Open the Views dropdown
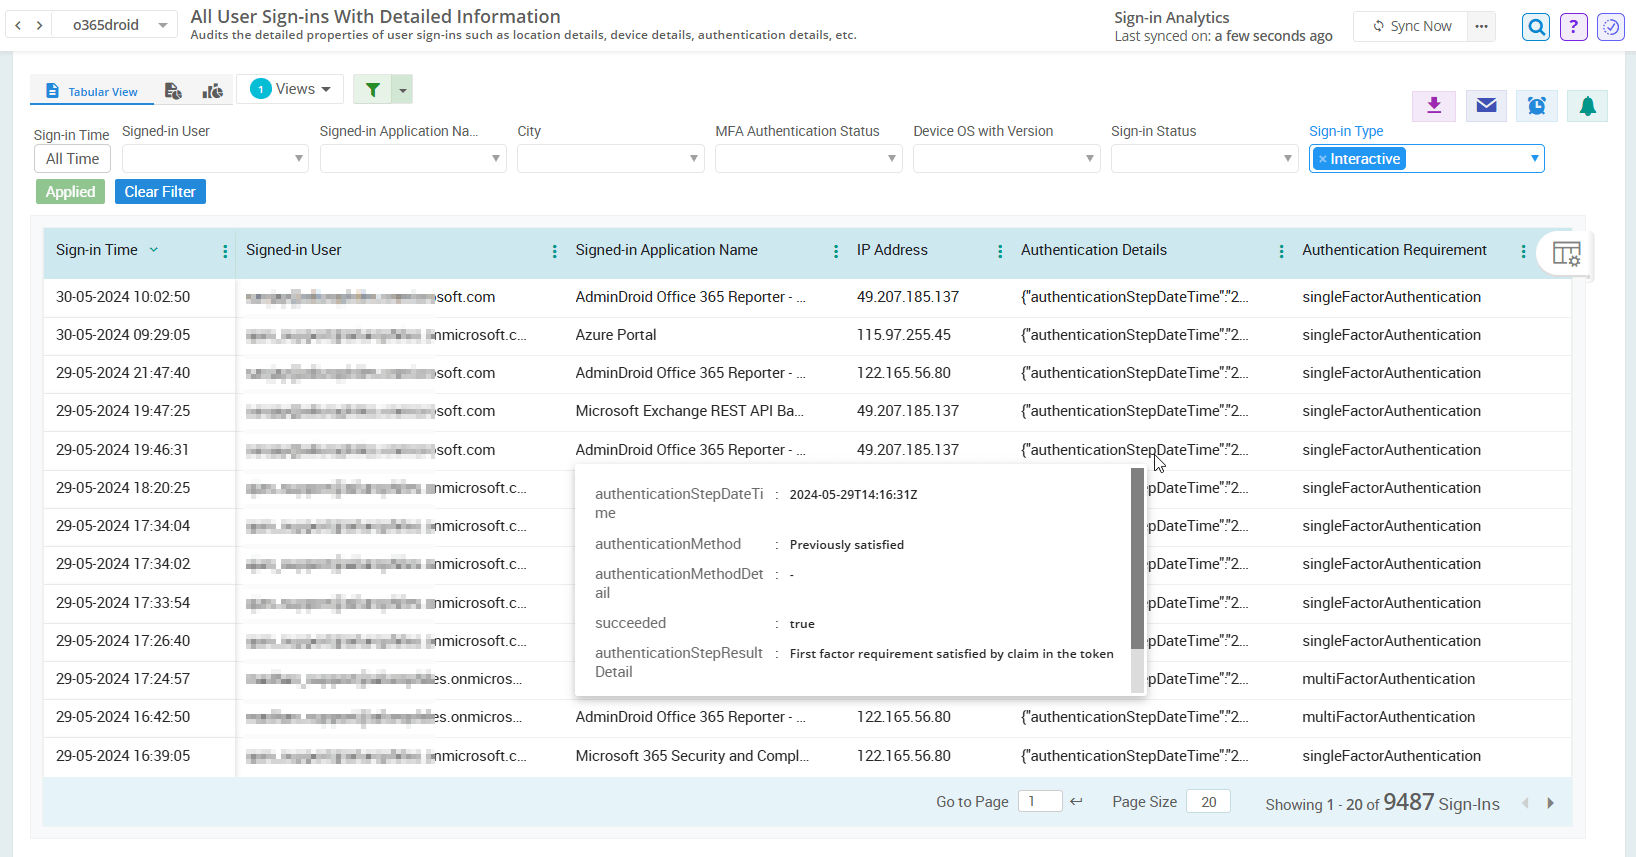 coord(291,89)
